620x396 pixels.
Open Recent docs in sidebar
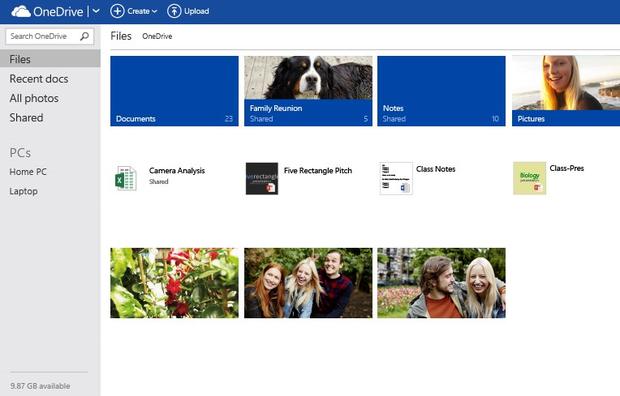coord(39,79)
